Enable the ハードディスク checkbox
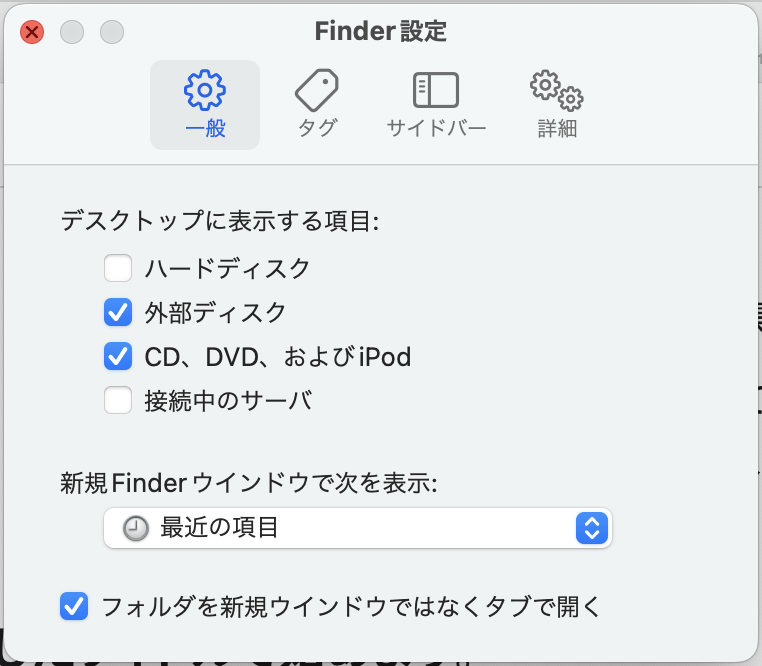Image resolution: width=762 pixels, height=666 pixels. tap(118, 268)
